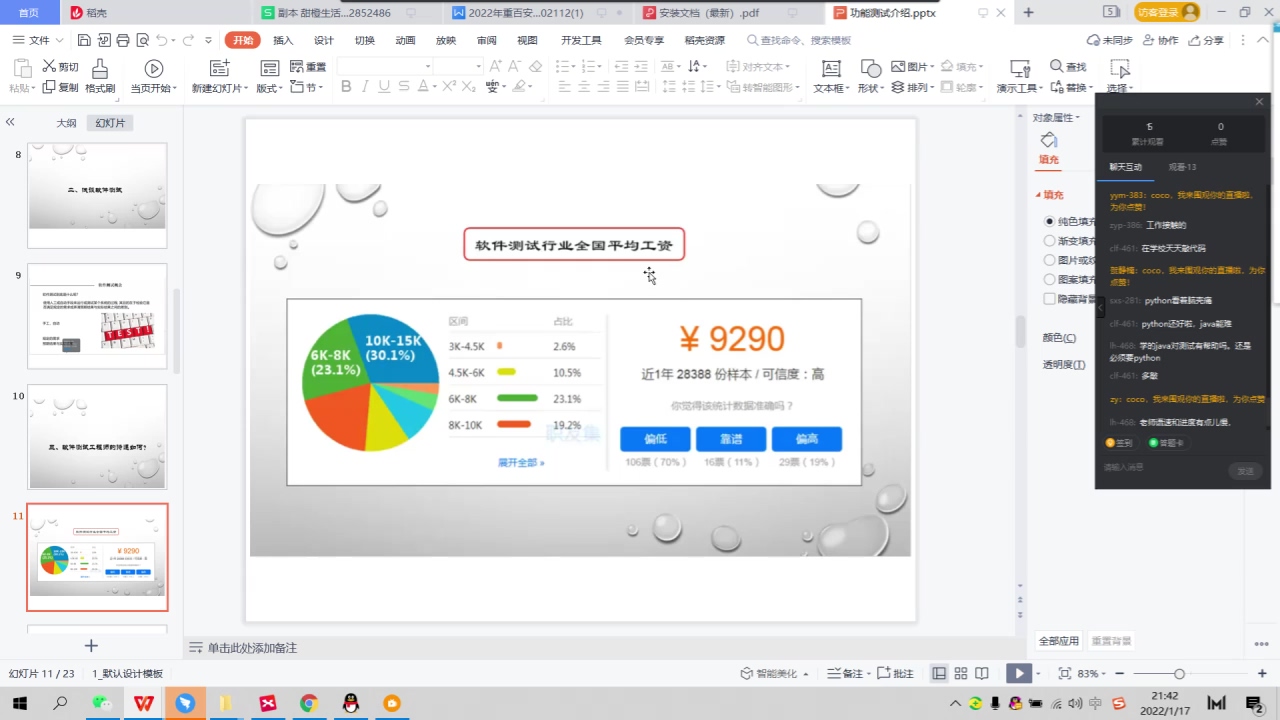
Task: Click the Share (分享) button
Action: pos(1206,40)
